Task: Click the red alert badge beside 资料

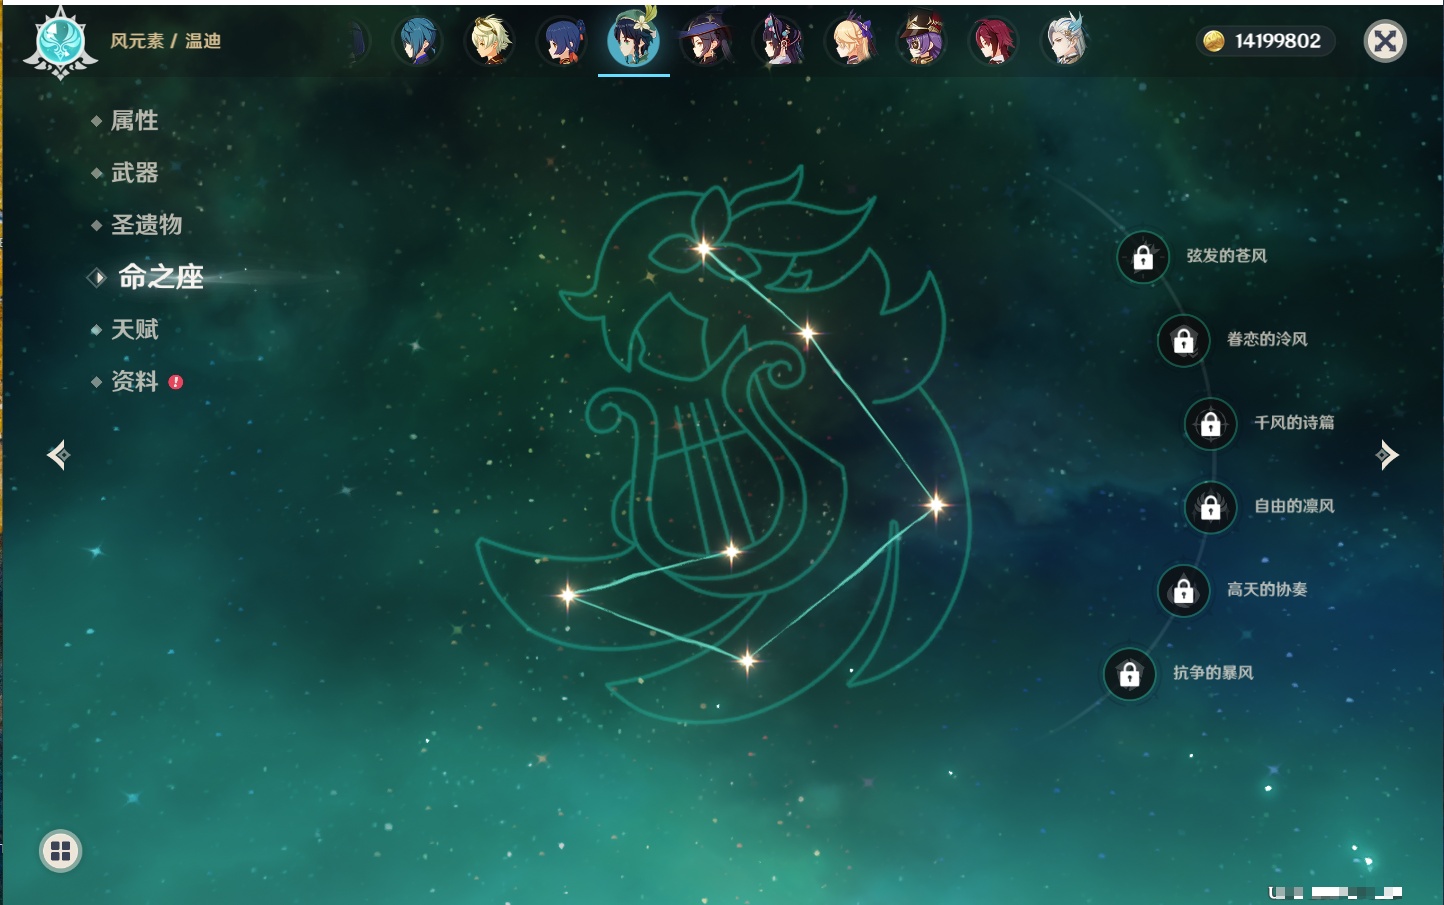Action: point(176,382)
